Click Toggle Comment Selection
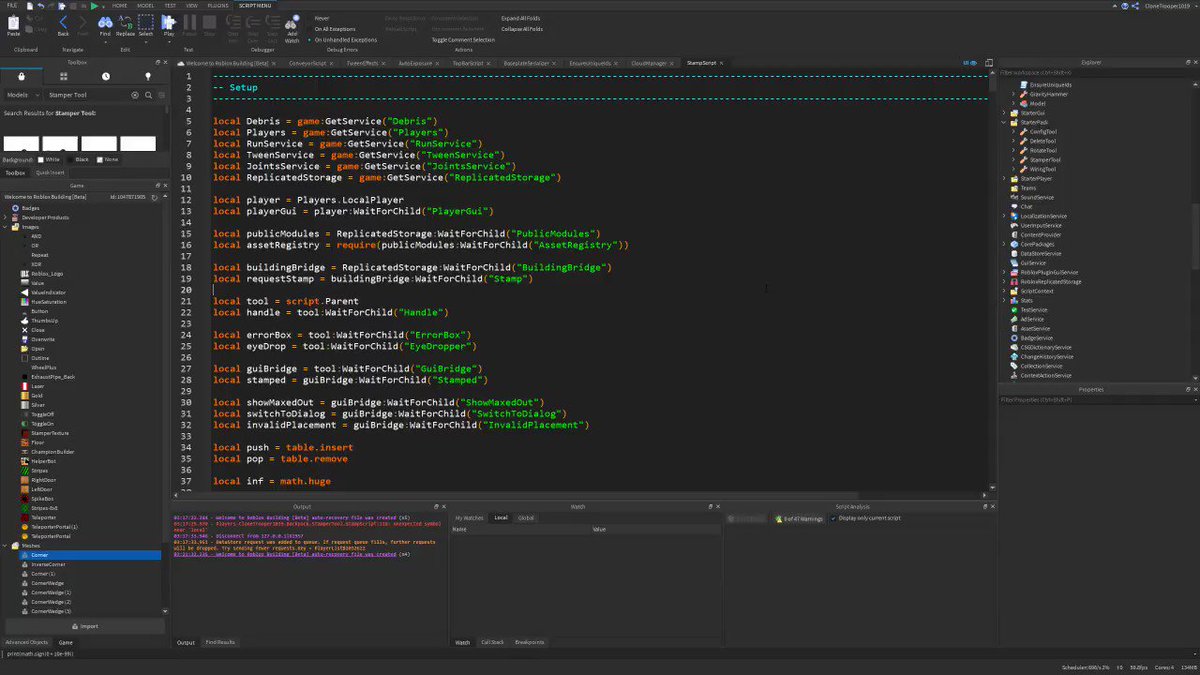The image size is (1200, 675). click(x=463, y=40)
